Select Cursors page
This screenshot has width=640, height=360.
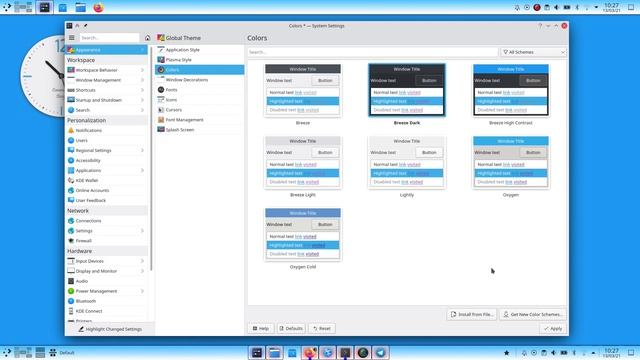tap(200, 110)
